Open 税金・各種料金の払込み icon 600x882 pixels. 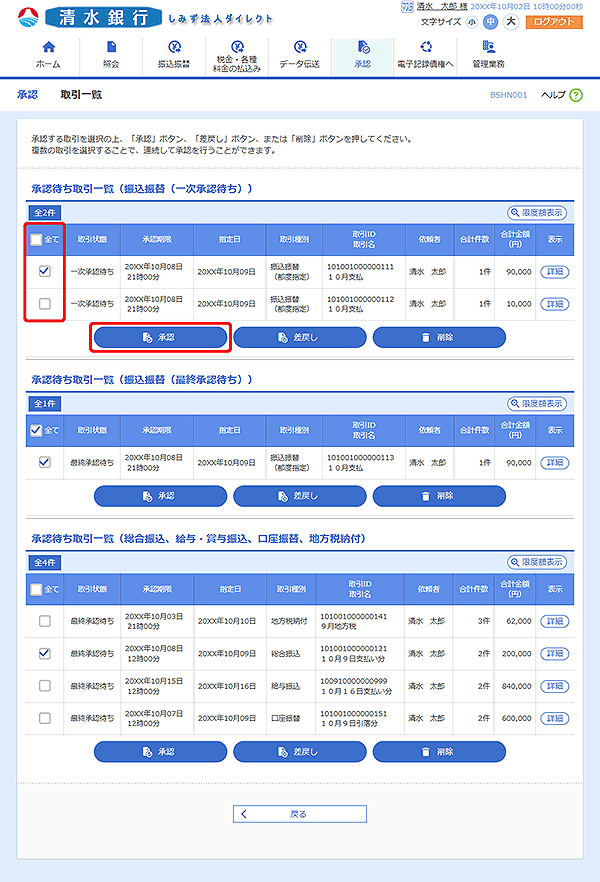tap(237, 47)
